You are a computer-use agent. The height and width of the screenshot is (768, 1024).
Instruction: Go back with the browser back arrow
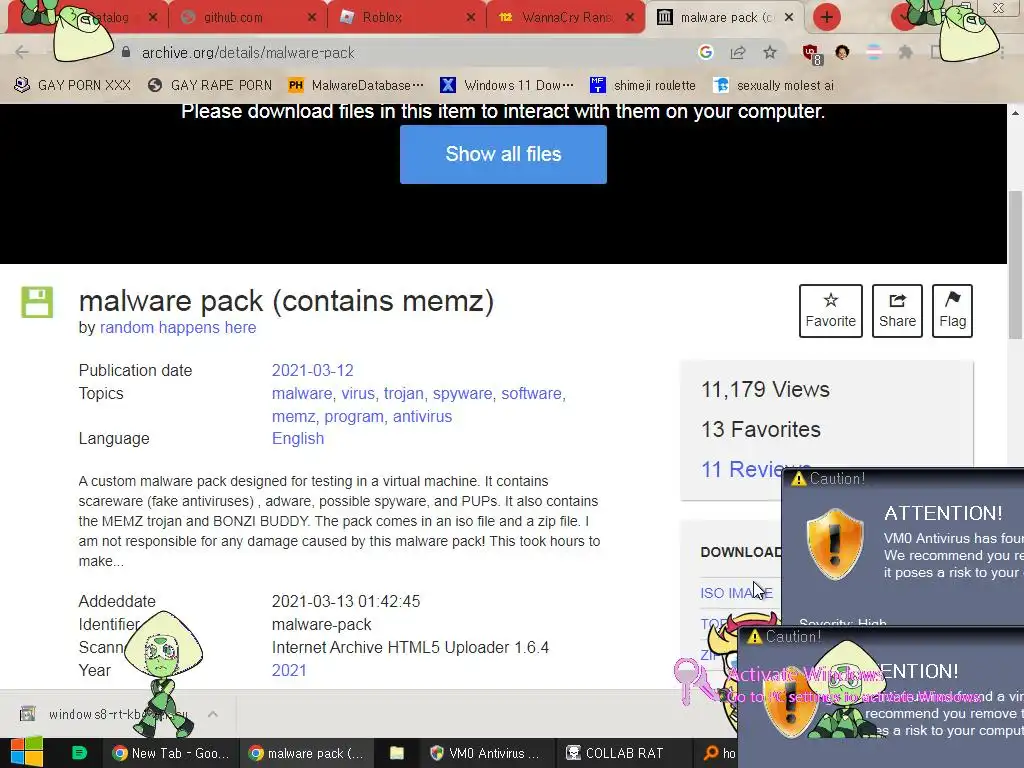tap(22, 52)
